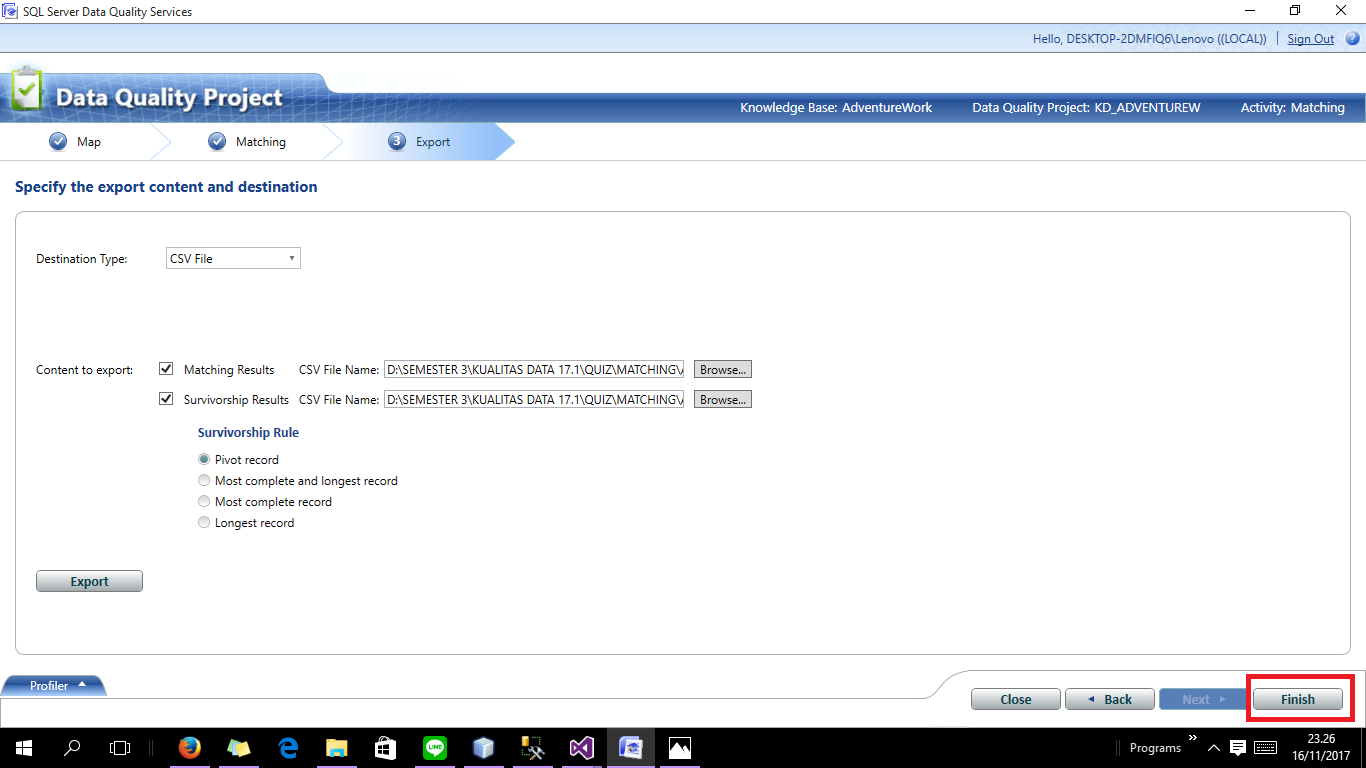Screen dimensions: 1366x768
Task: Click 'Survivorship Rule' heading
Action: click(x=248, y=433)
